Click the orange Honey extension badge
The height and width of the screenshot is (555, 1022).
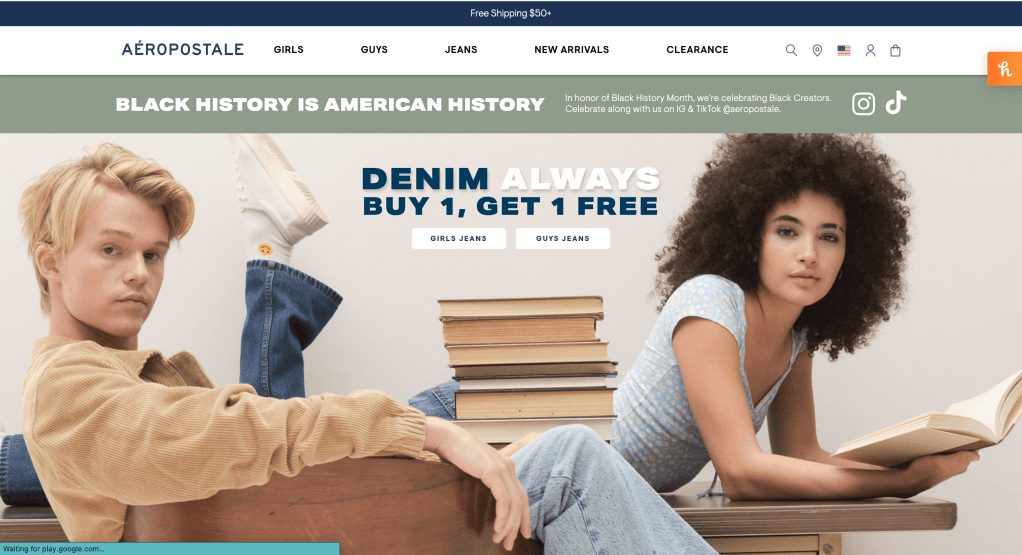click(x=1004, y=69)
